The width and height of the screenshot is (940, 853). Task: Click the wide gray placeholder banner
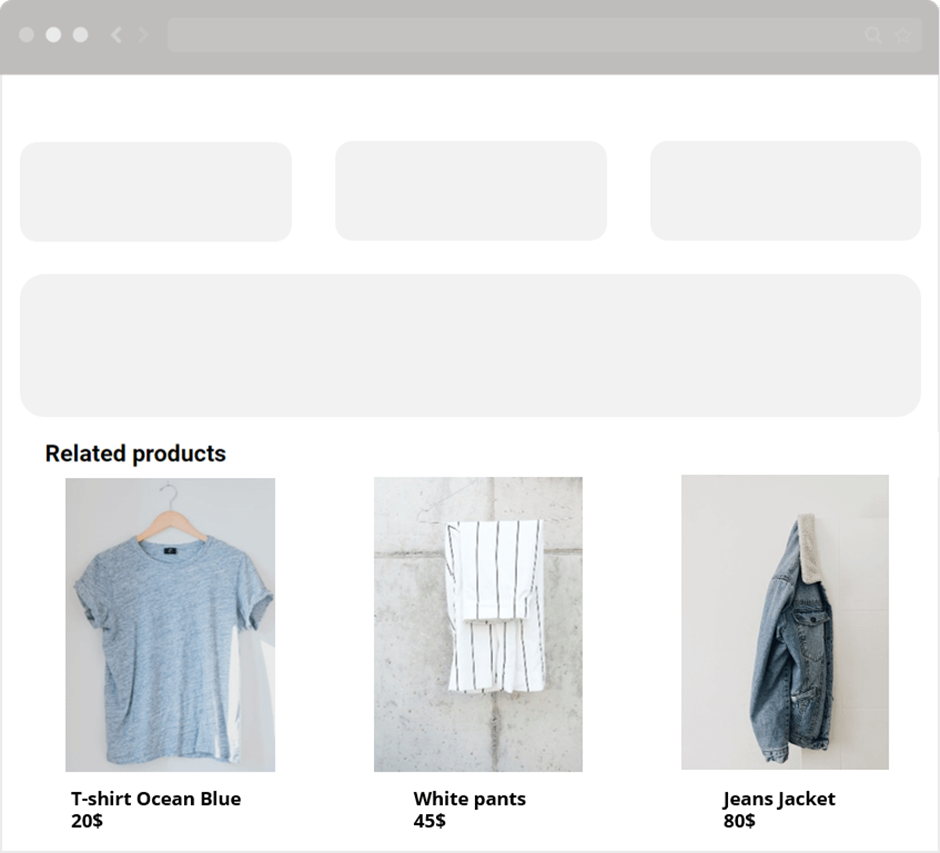pos(471,345)
